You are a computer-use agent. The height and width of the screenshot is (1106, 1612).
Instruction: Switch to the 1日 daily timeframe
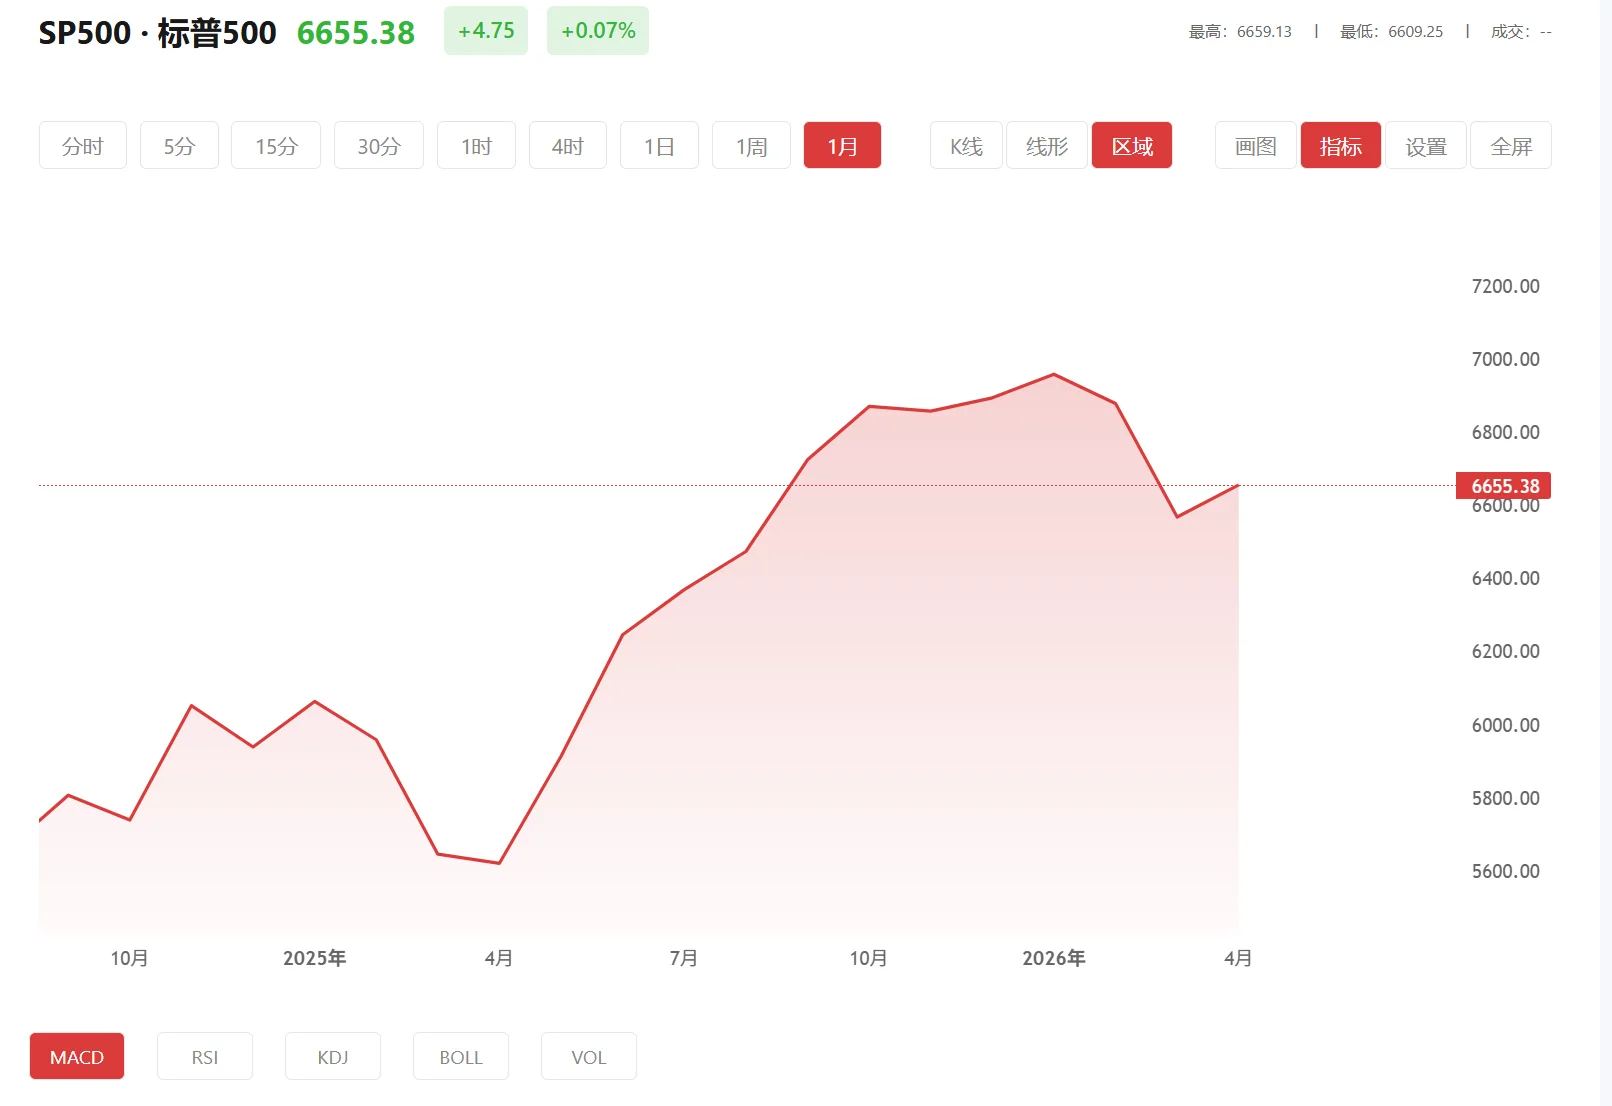point(659,145)
